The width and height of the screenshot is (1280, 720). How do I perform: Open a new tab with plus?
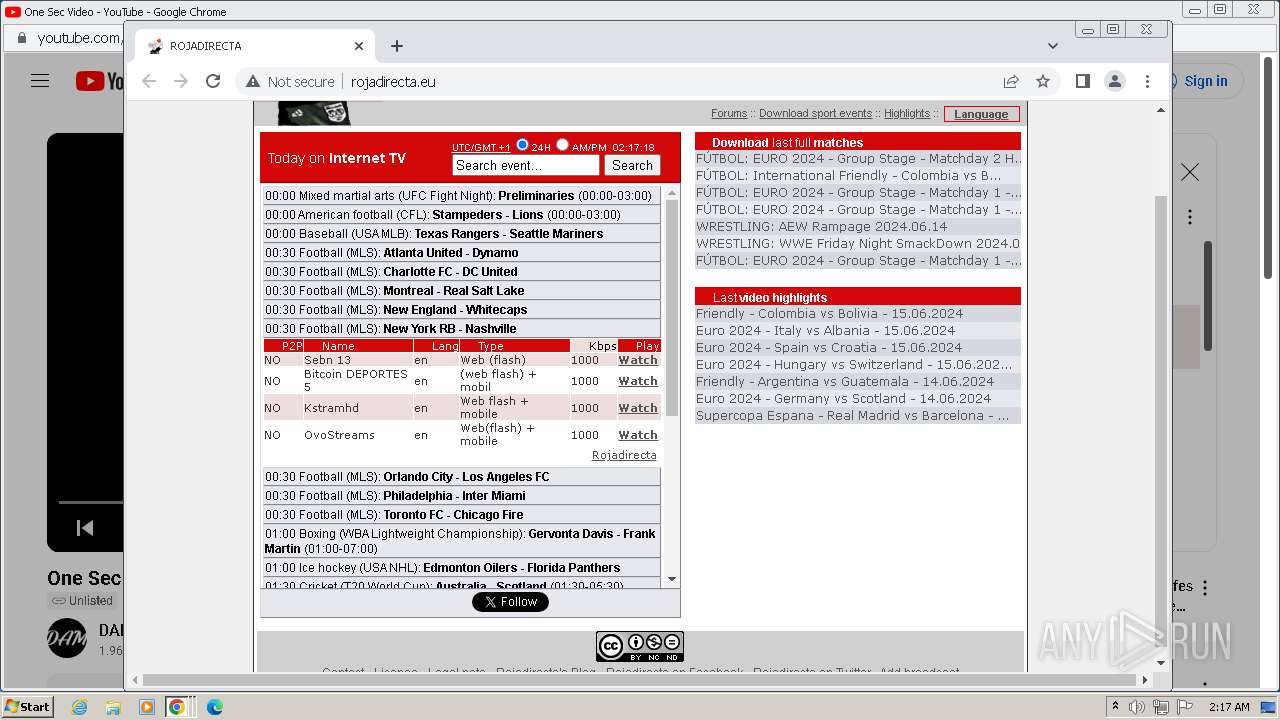point(397,46)
